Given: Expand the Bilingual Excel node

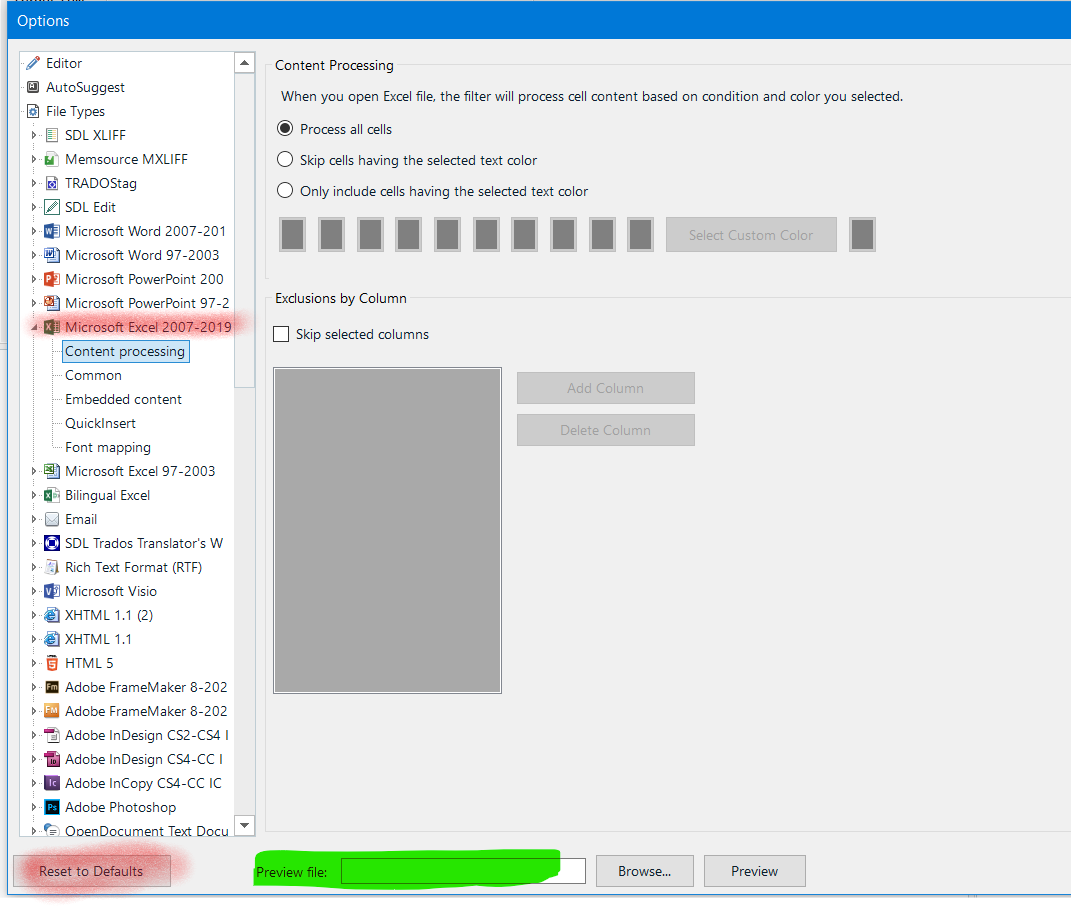Looking at the screenshot, I should click(x=33, y=495).
